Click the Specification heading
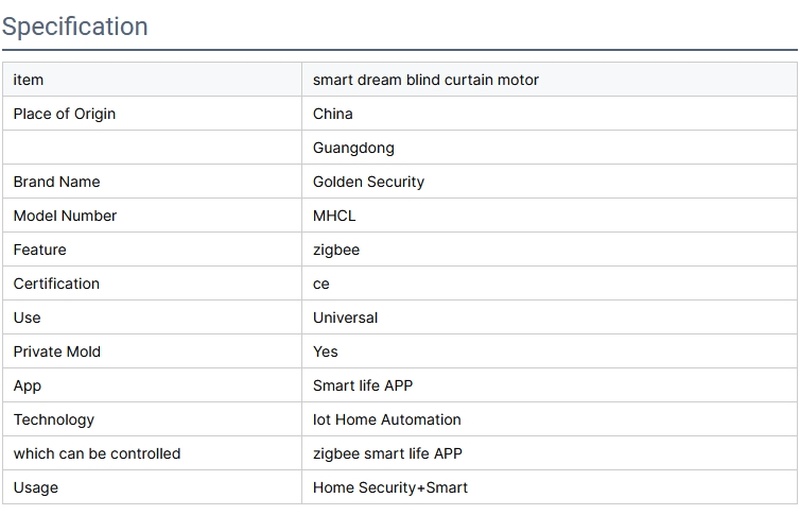The height and width of the screenshot is (515, 800). point(75,26)
